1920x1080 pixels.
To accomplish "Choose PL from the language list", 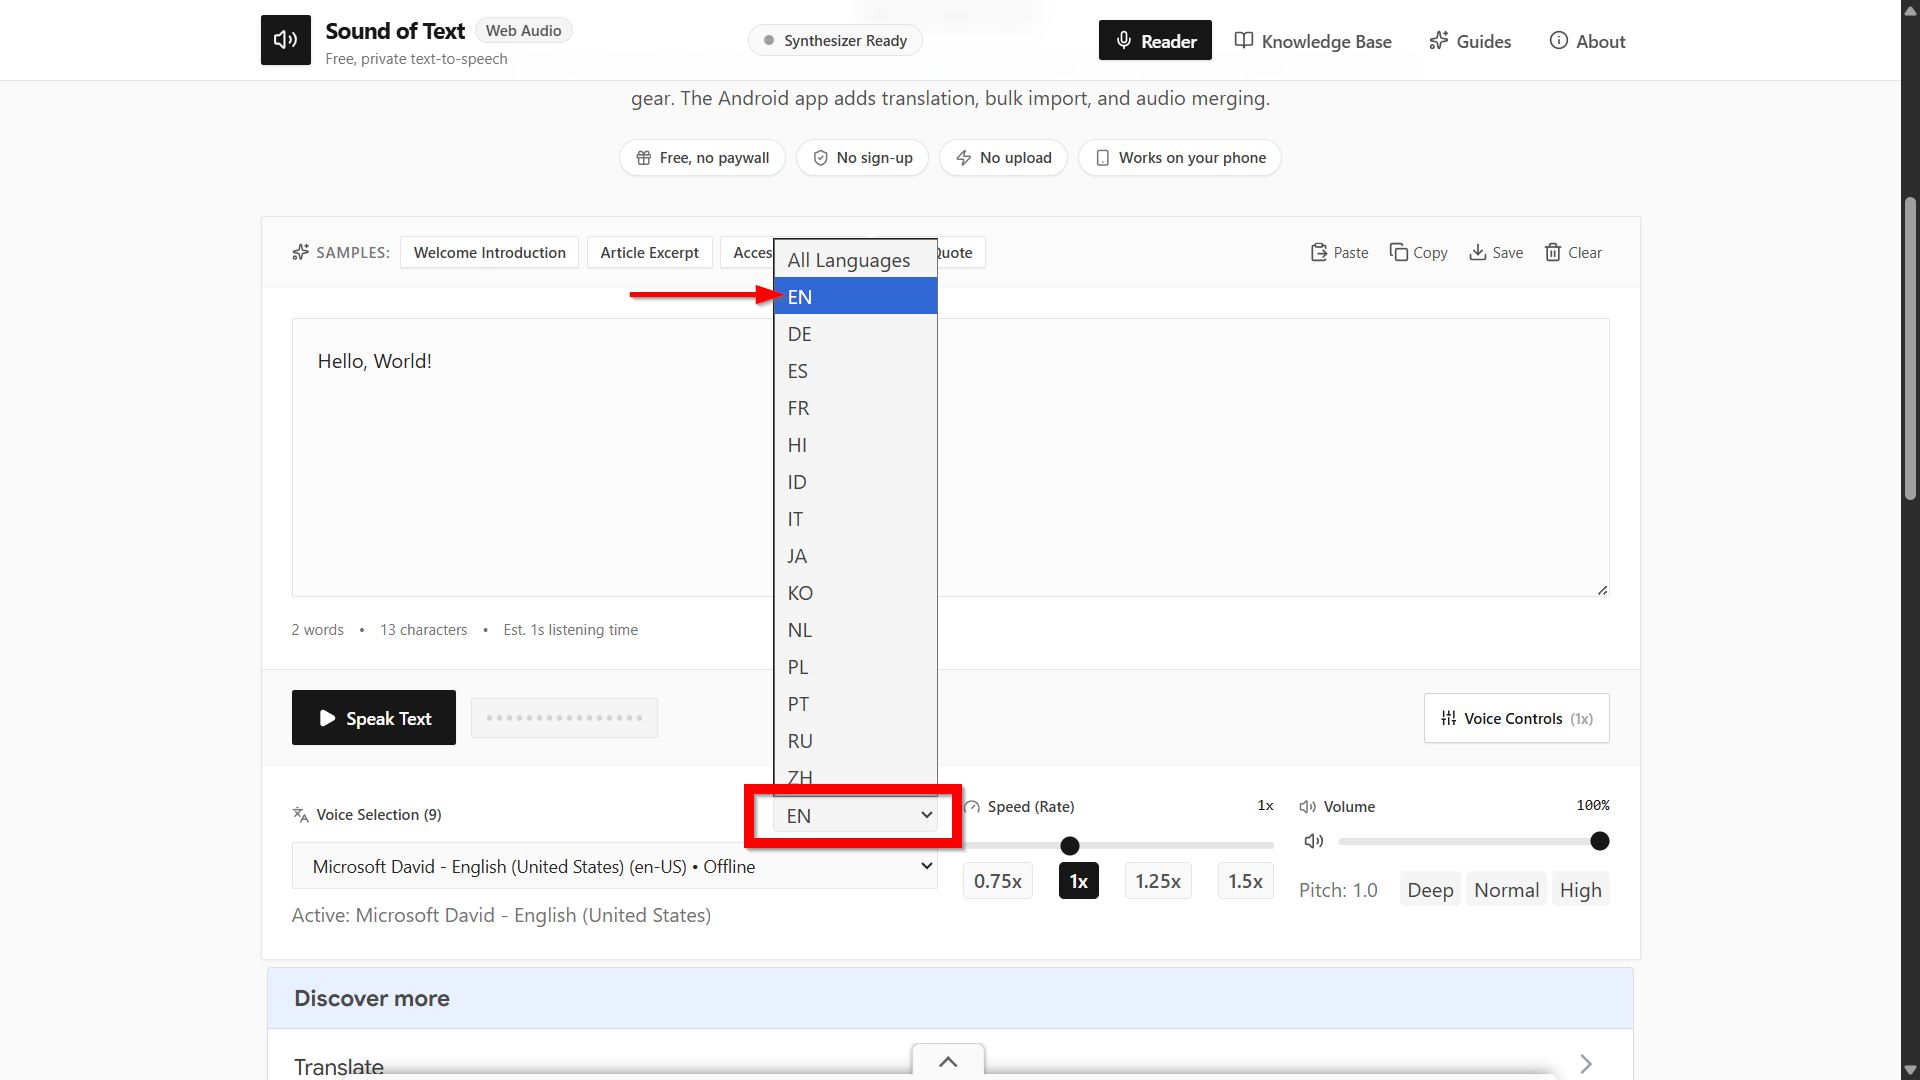I will (x=855, y=667).
